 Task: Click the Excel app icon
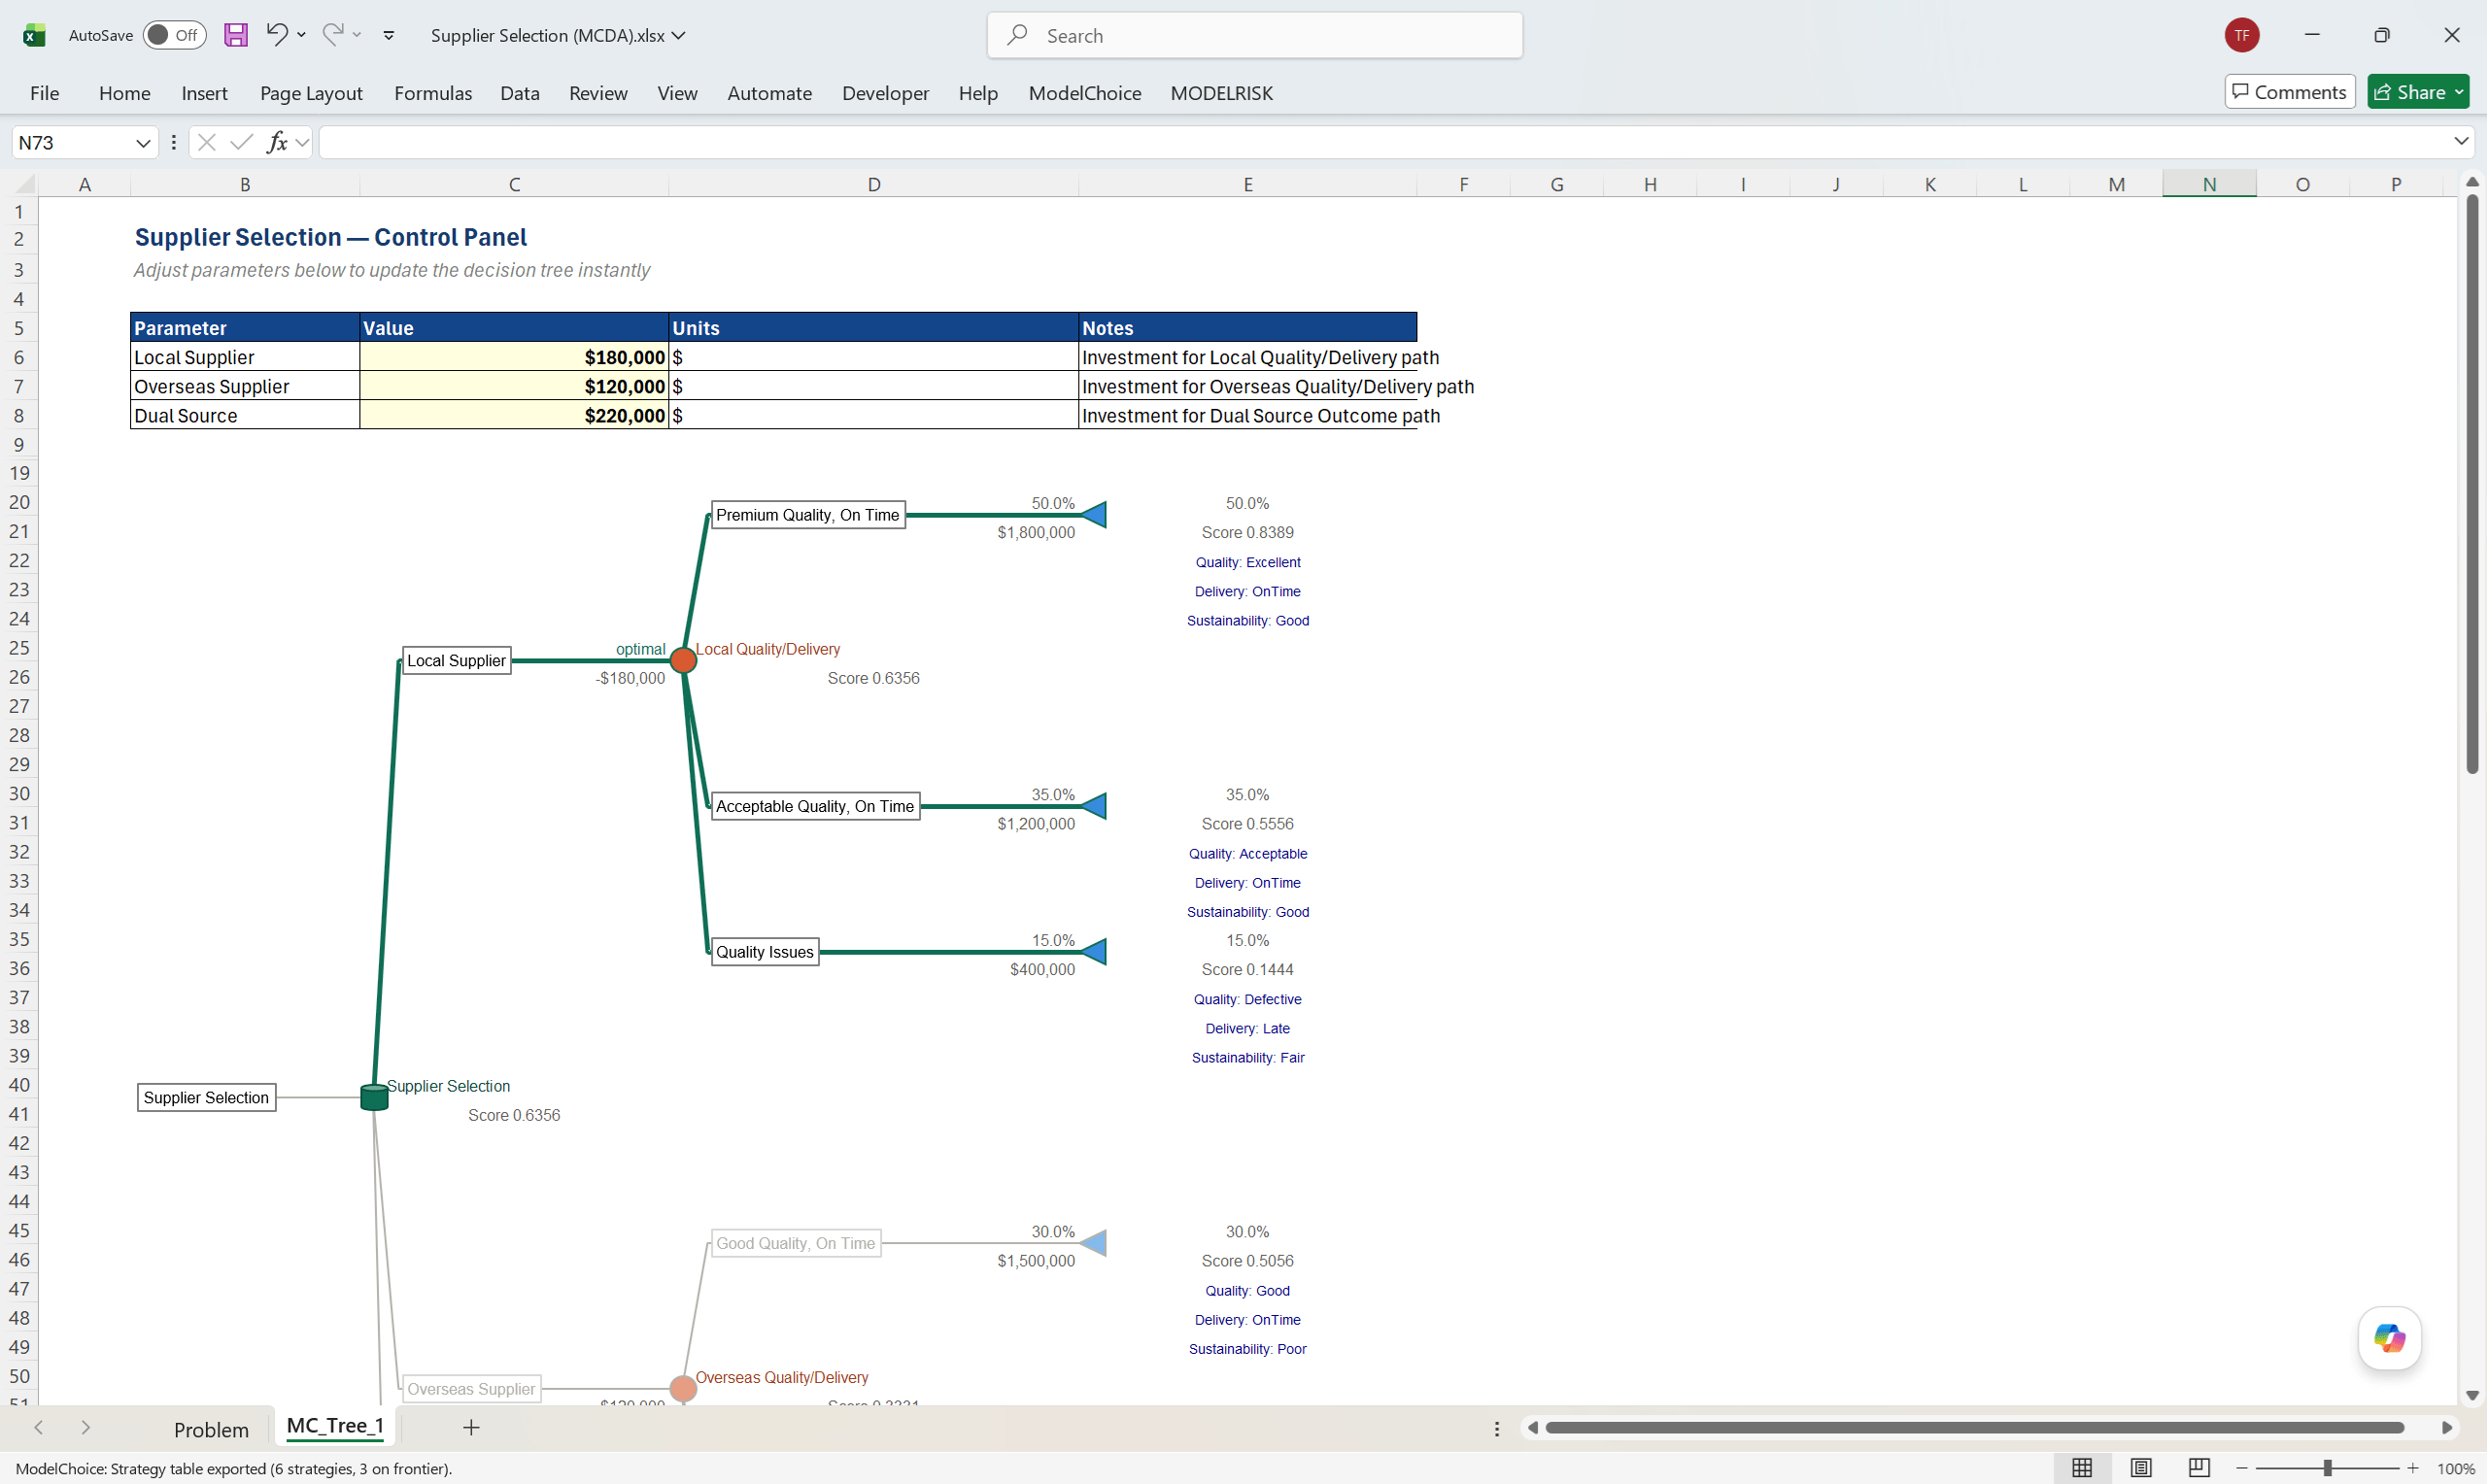click(34, 35)
